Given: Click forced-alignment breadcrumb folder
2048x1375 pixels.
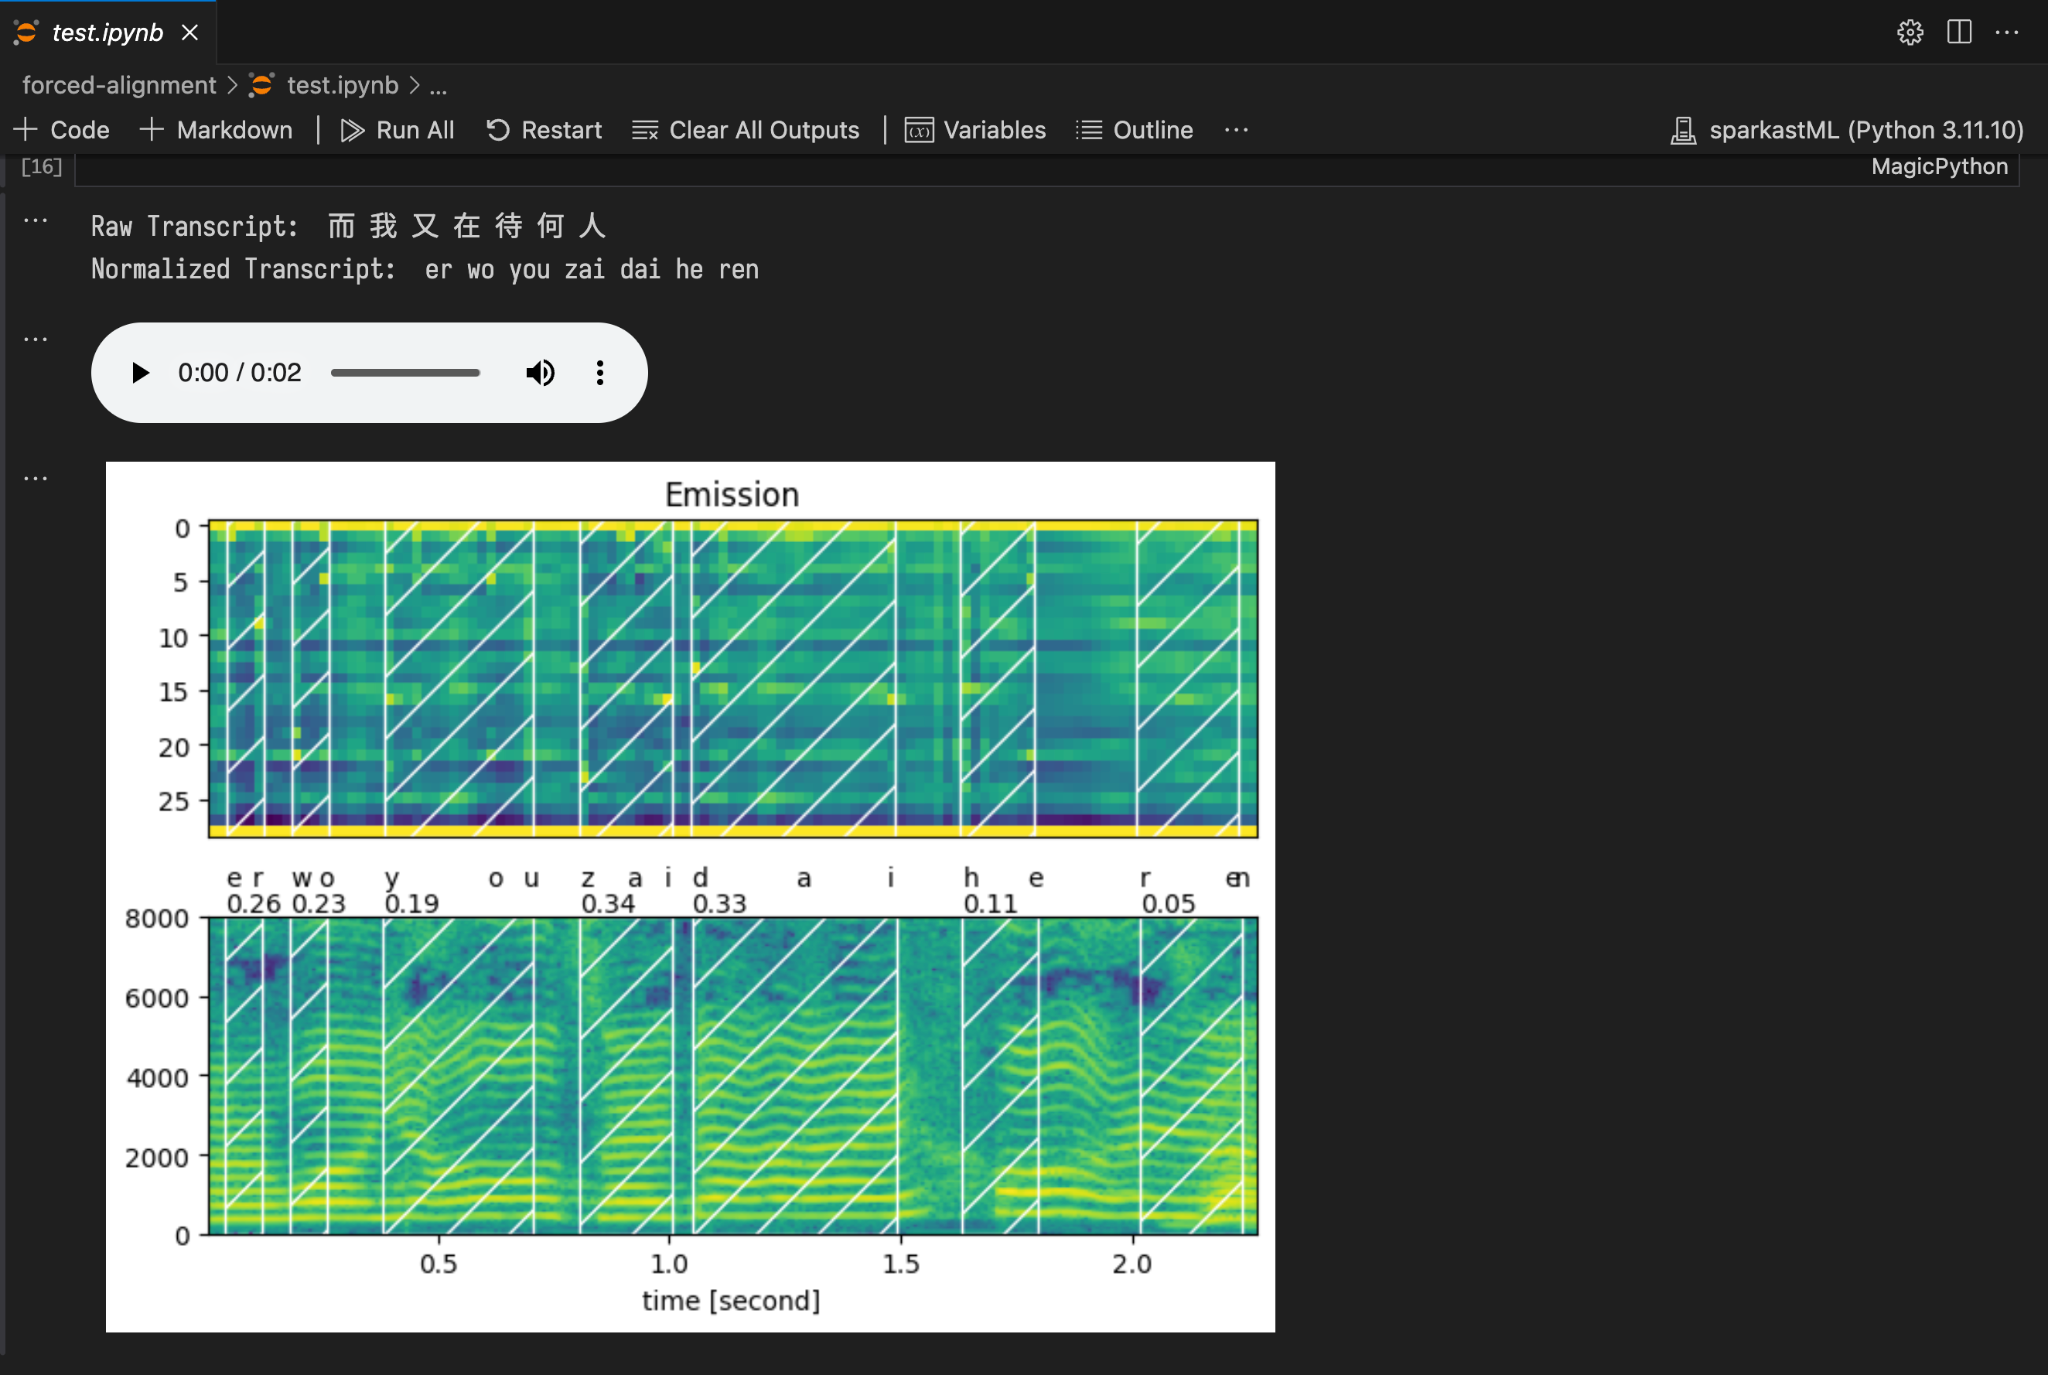Looking at the screenshot, I should pos(119,85).
